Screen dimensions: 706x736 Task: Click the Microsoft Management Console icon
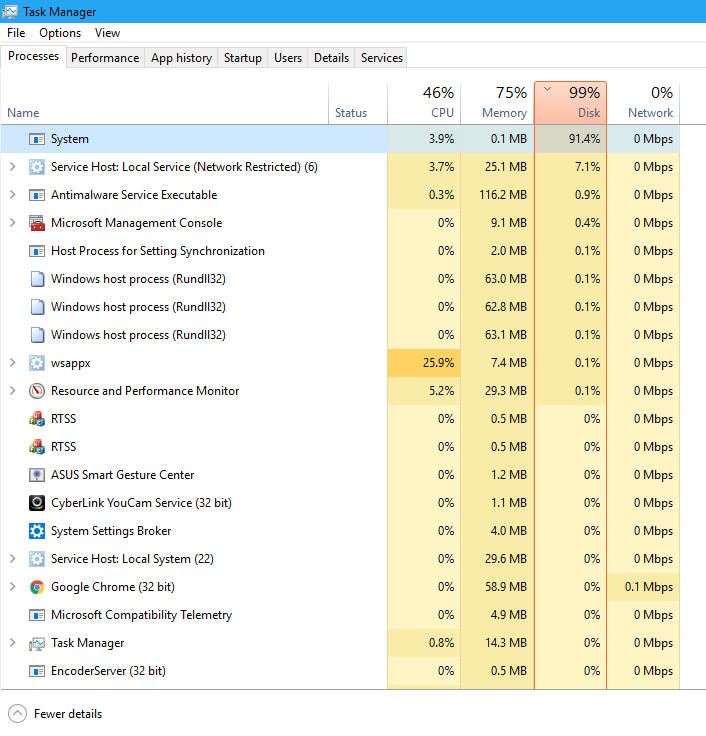tap(37, 222)
